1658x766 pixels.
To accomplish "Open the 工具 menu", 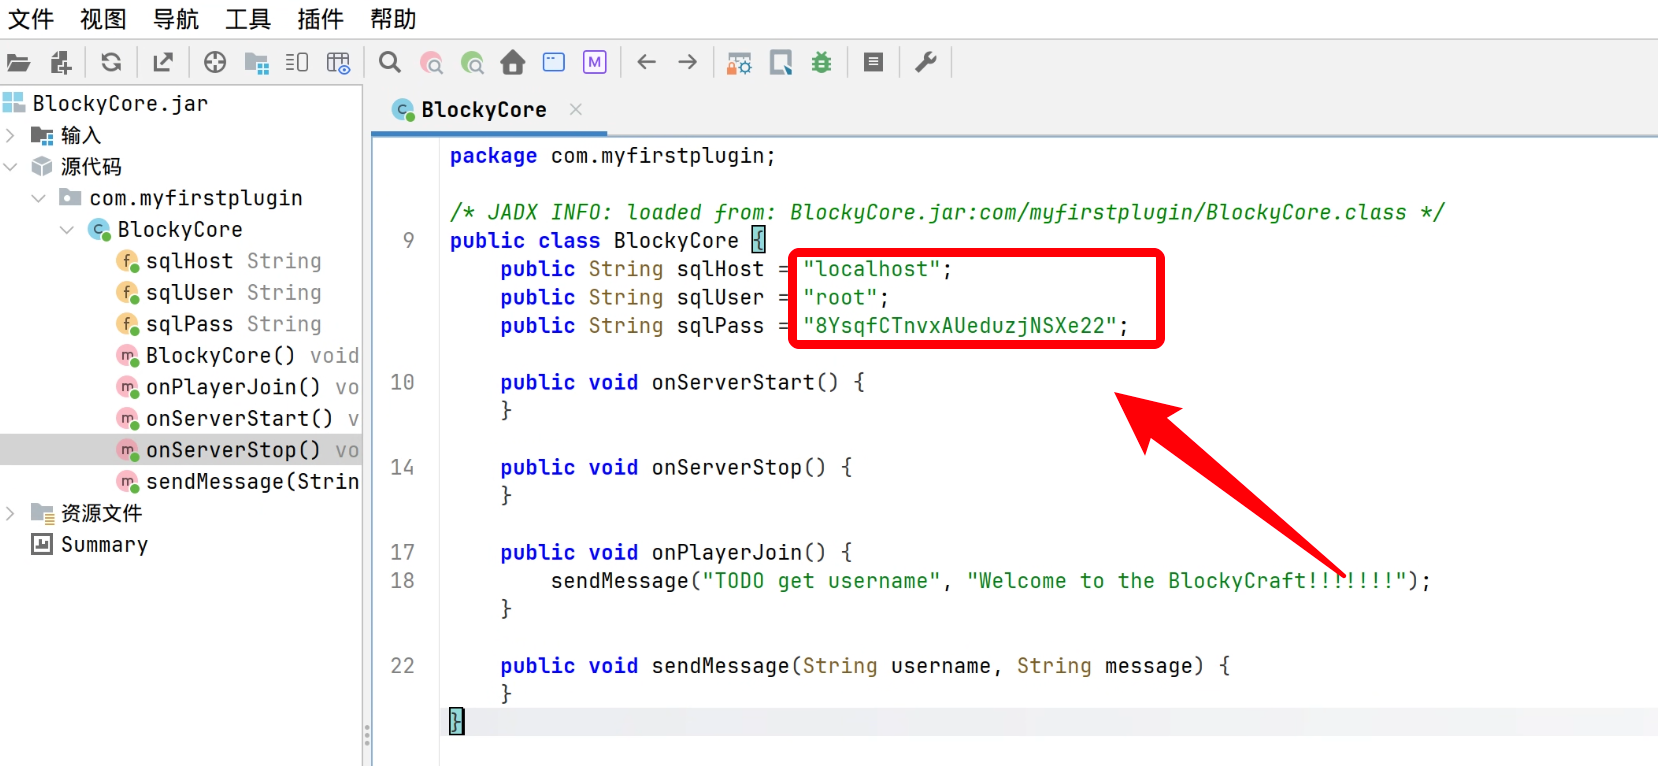I will coord(247,19).
